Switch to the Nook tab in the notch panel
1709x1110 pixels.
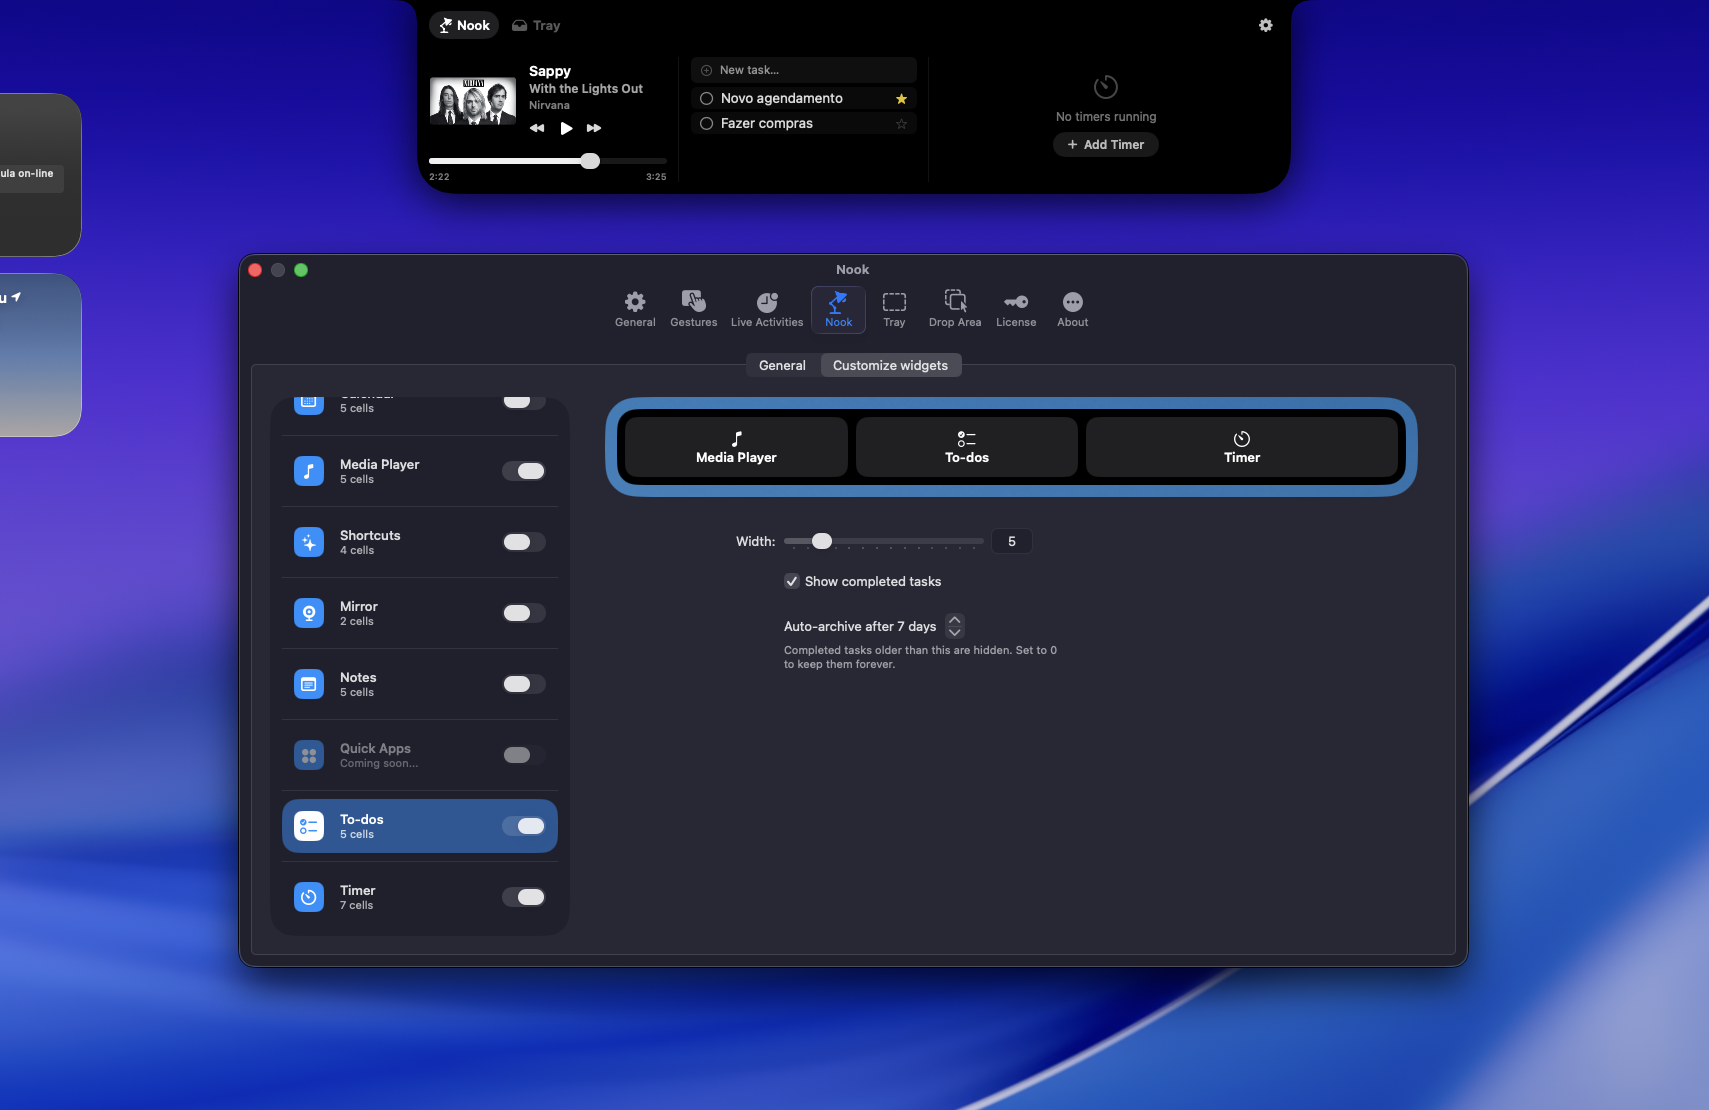[464, 25]
